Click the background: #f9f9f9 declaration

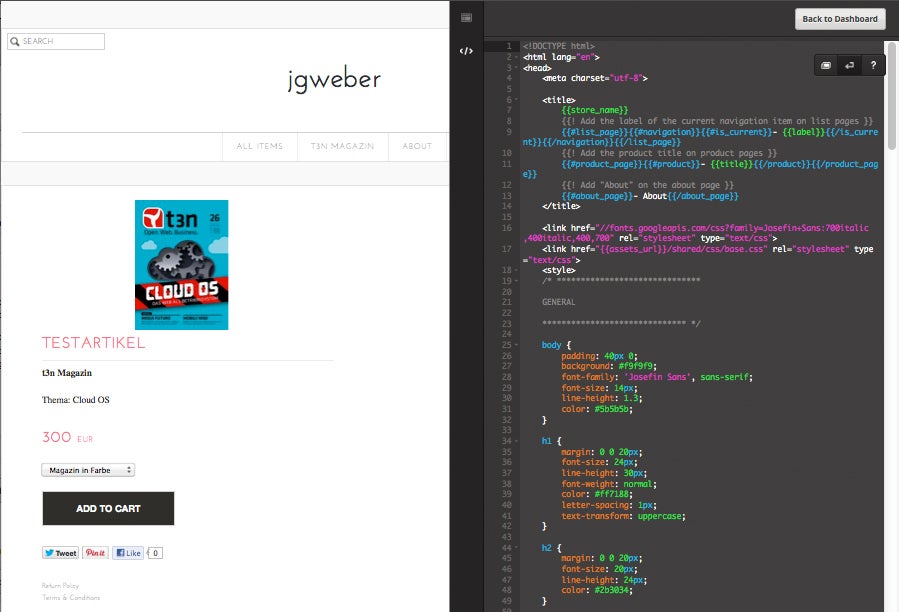609,366
